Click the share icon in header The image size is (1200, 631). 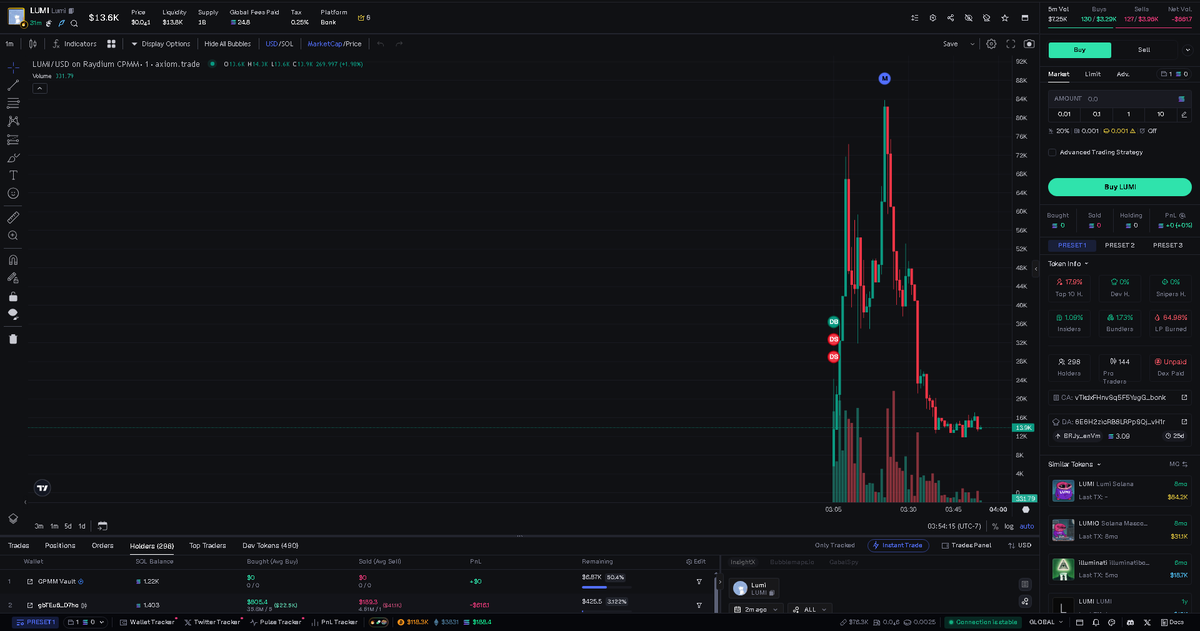[x=950, y=17]
